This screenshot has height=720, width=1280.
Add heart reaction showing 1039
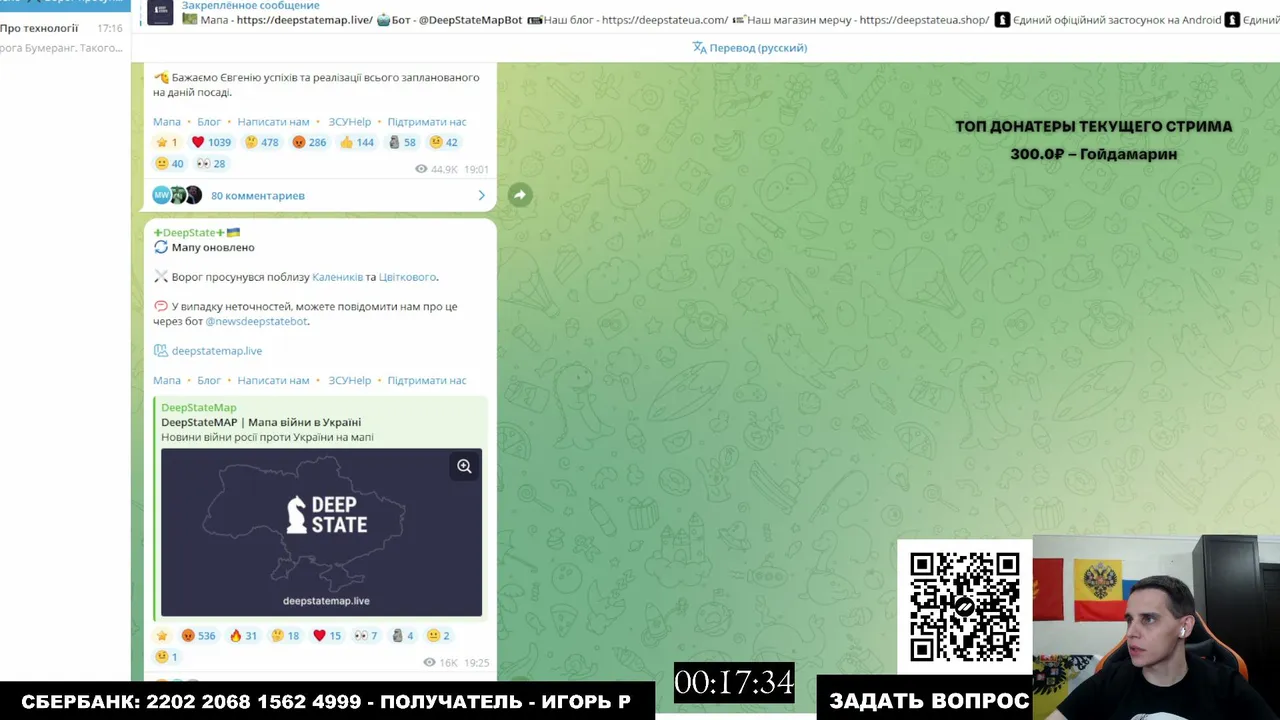tap(211, 142)
